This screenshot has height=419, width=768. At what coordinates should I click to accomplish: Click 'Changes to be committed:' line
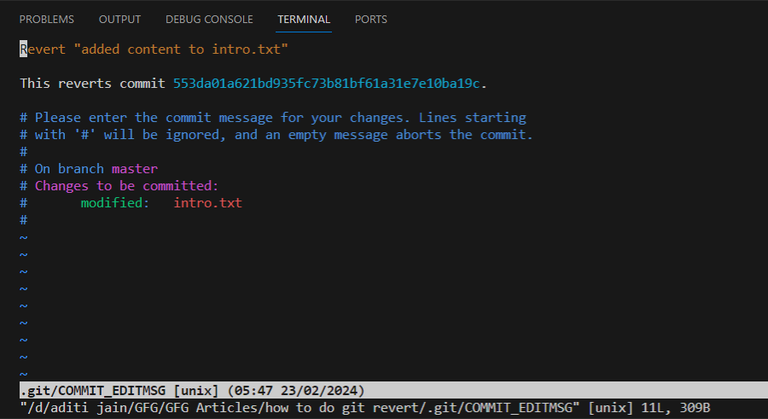click(119, 186)
